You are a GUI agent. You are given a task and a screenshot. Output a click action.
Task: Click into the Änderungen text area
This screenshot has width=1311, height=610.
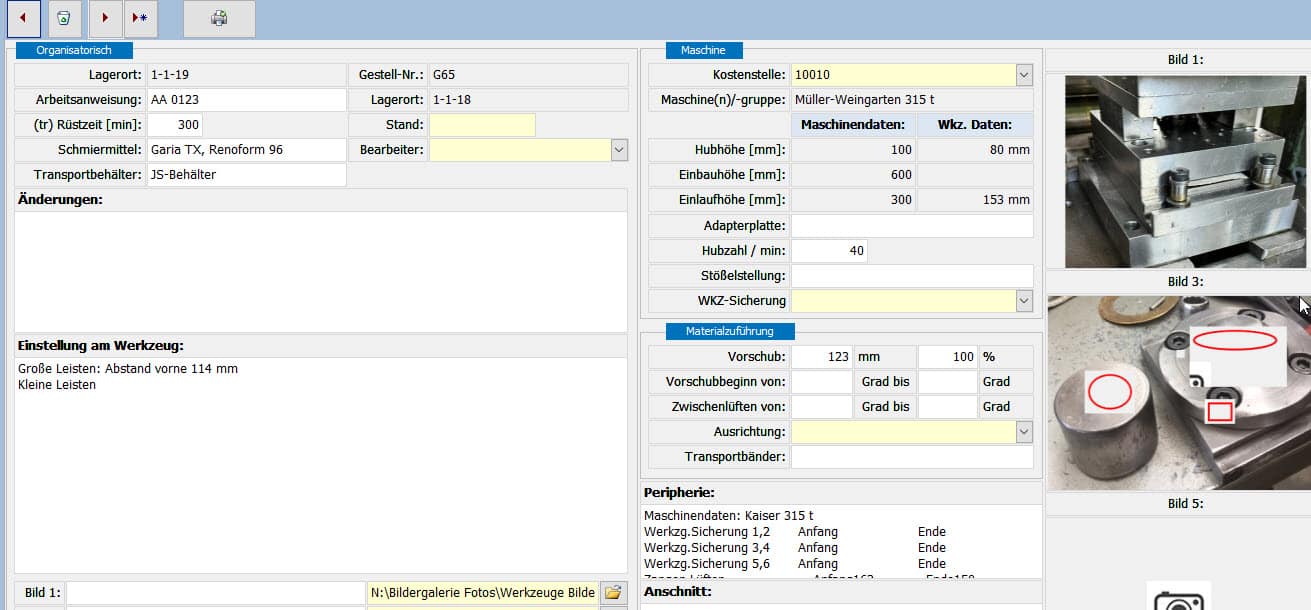(x=320, y=270)
